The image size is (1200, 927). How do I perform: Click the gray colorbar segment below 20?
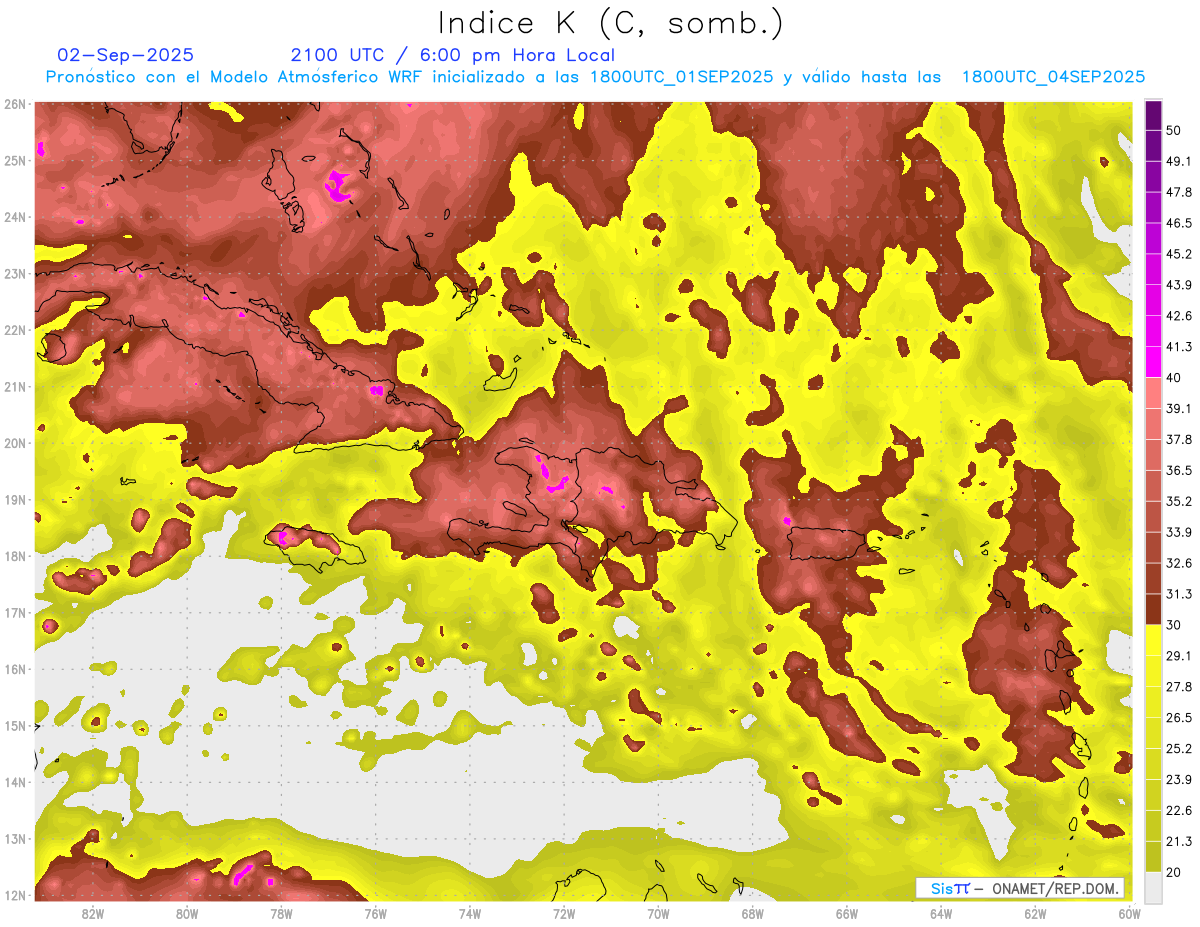tap(1153, 886)
